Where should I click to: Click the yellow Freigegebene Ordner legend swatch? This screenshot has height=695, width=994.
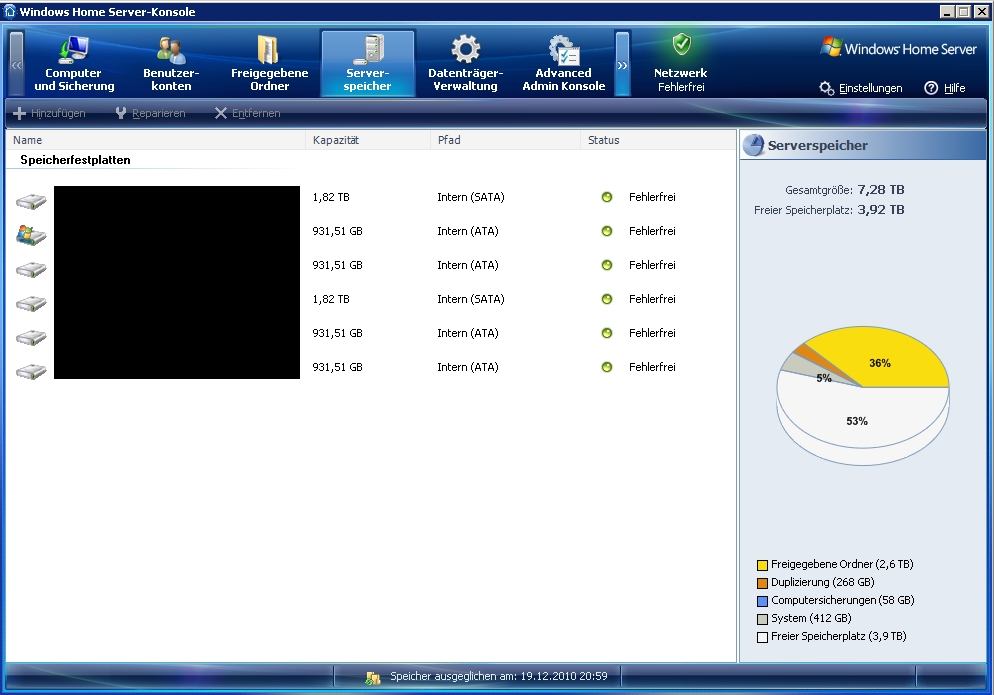point(762,565)
